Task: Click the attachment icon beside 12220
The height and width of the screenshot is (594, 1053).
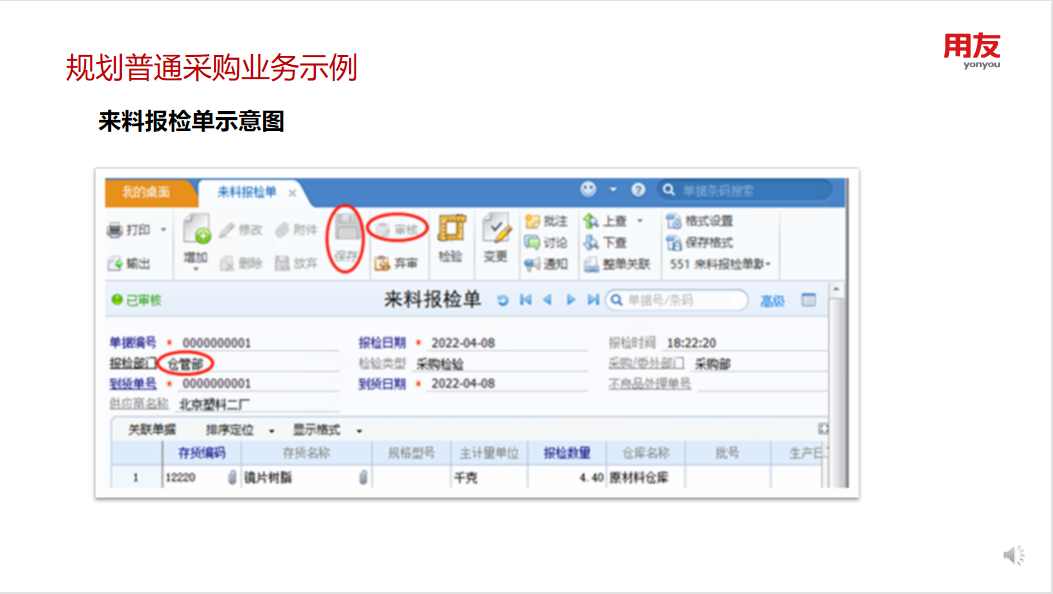Action: point(232,477)
